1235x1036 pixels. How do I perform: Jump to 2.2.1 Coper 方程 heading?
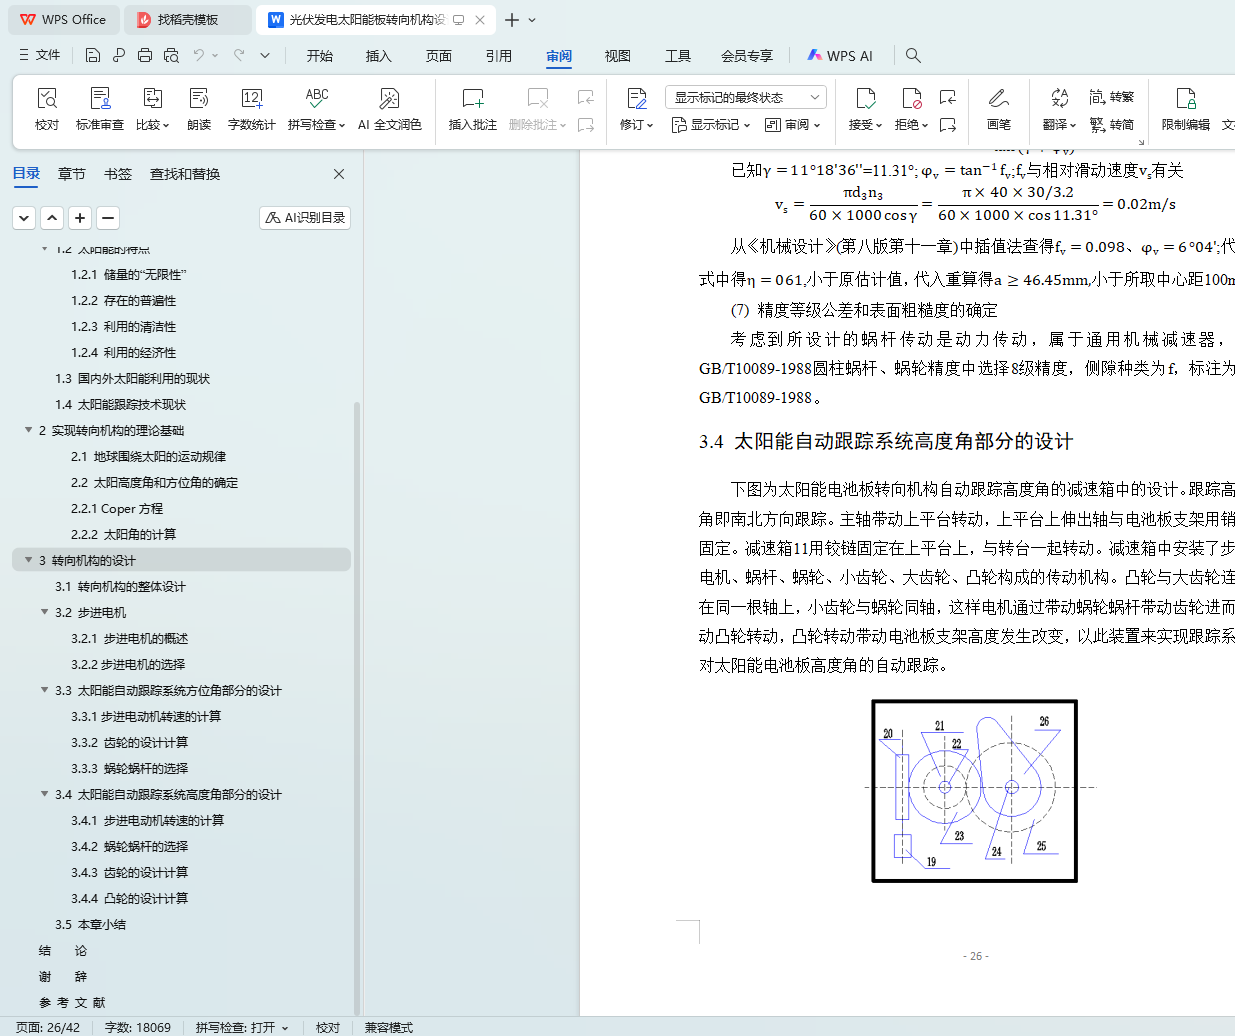click(116, 508)
